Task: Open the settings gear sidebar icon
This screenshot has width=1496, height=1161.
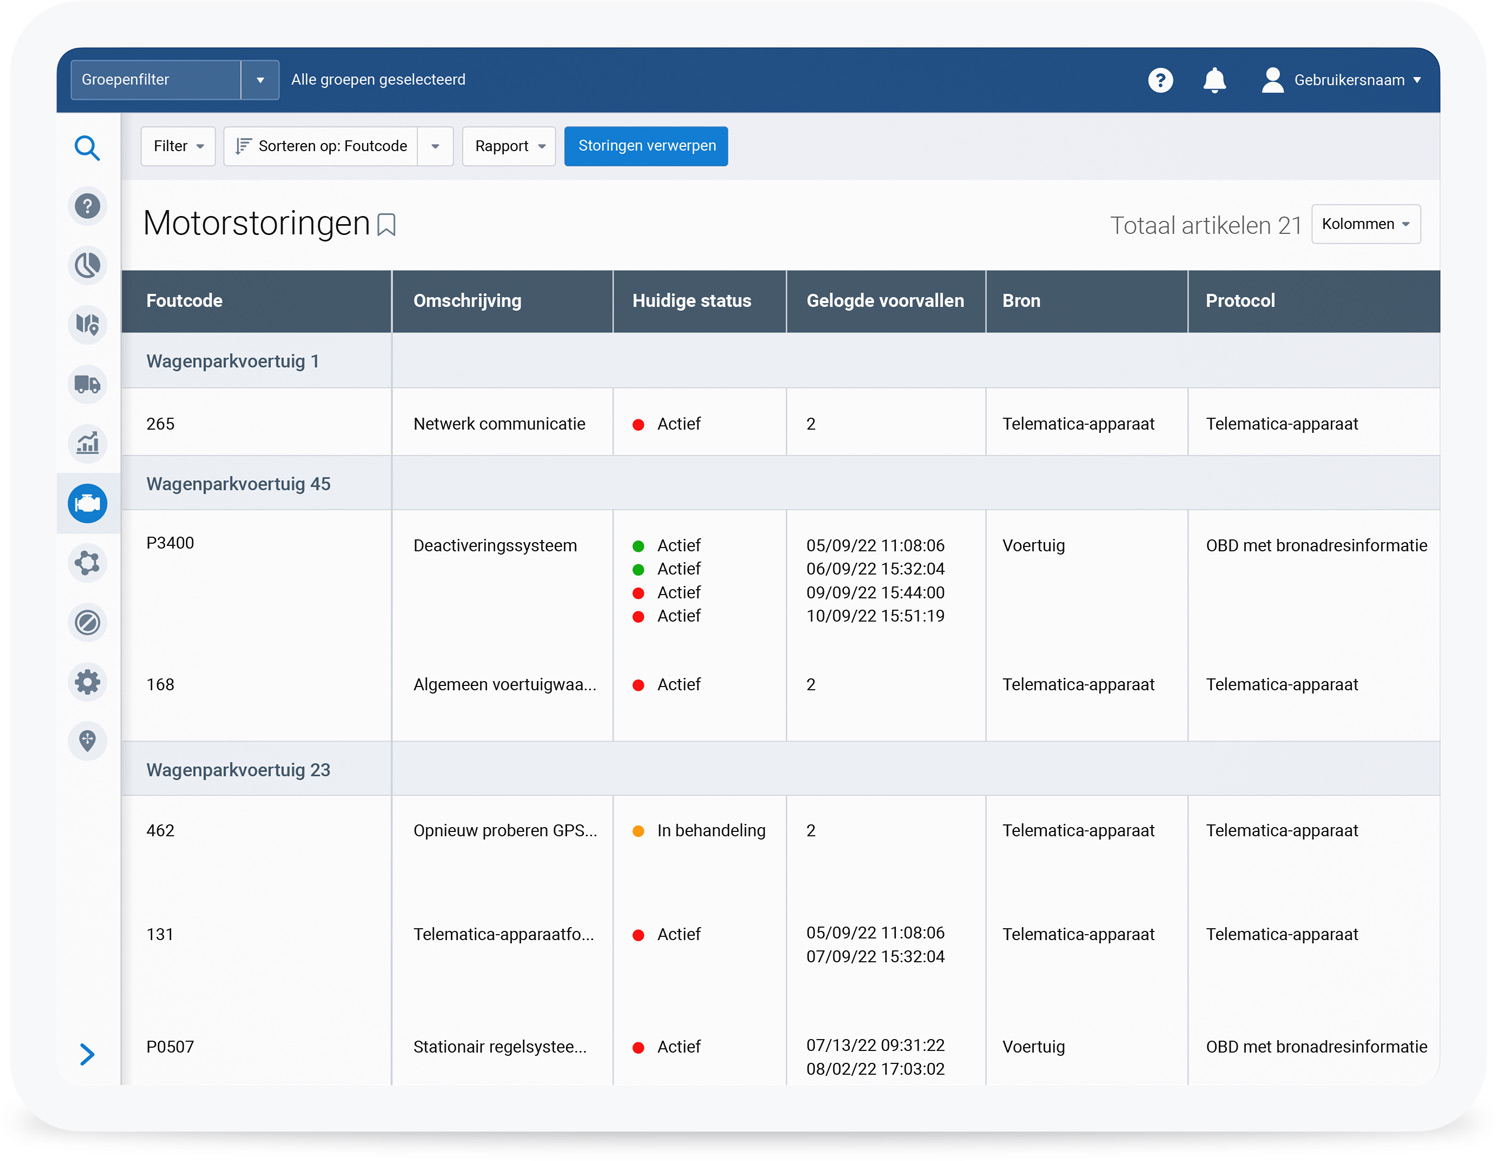Action: click(88, 682)
